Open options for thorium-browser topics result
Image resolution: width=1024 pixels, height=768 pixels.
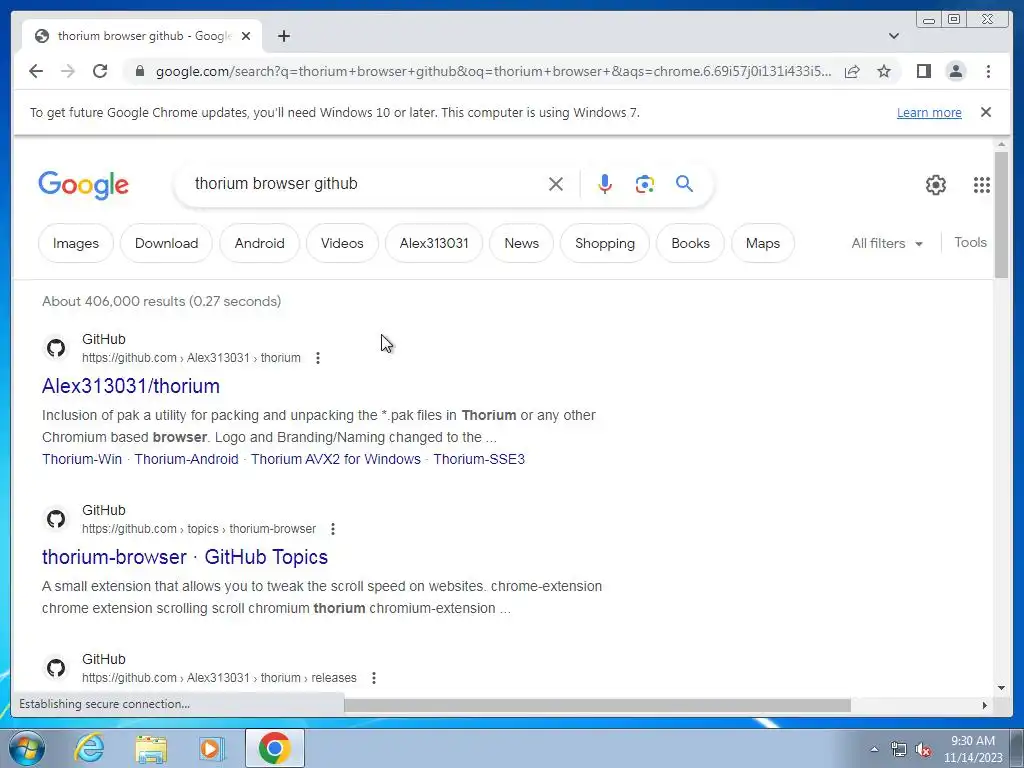333,529
